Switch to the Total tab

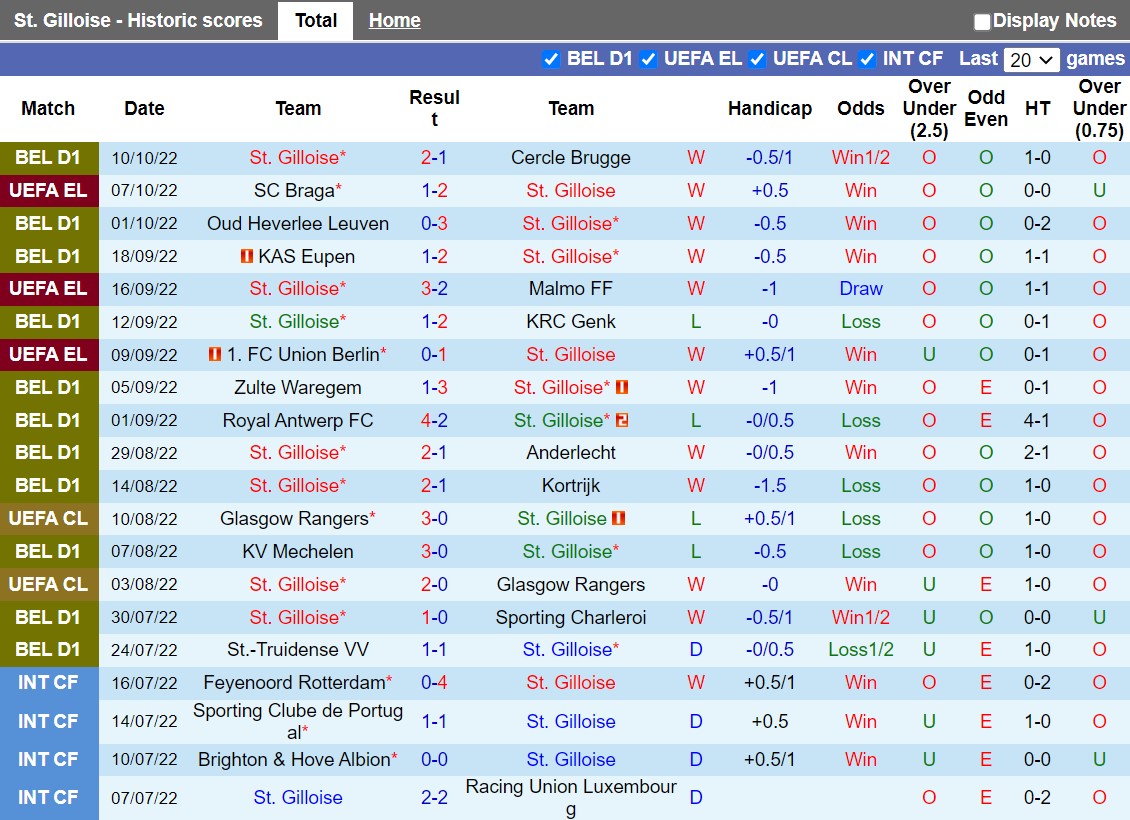click(x=316, y=20)
